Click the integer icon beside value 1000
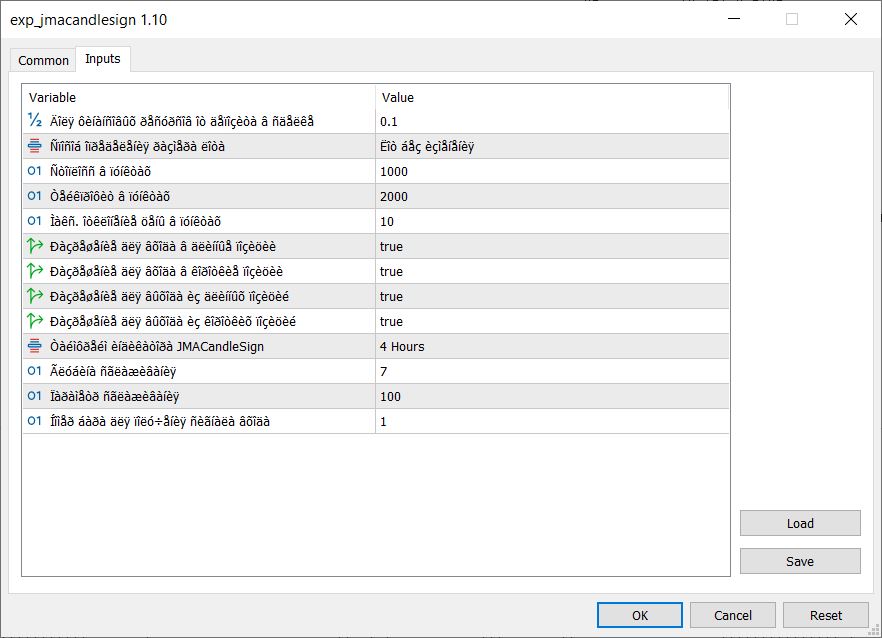 35,170
